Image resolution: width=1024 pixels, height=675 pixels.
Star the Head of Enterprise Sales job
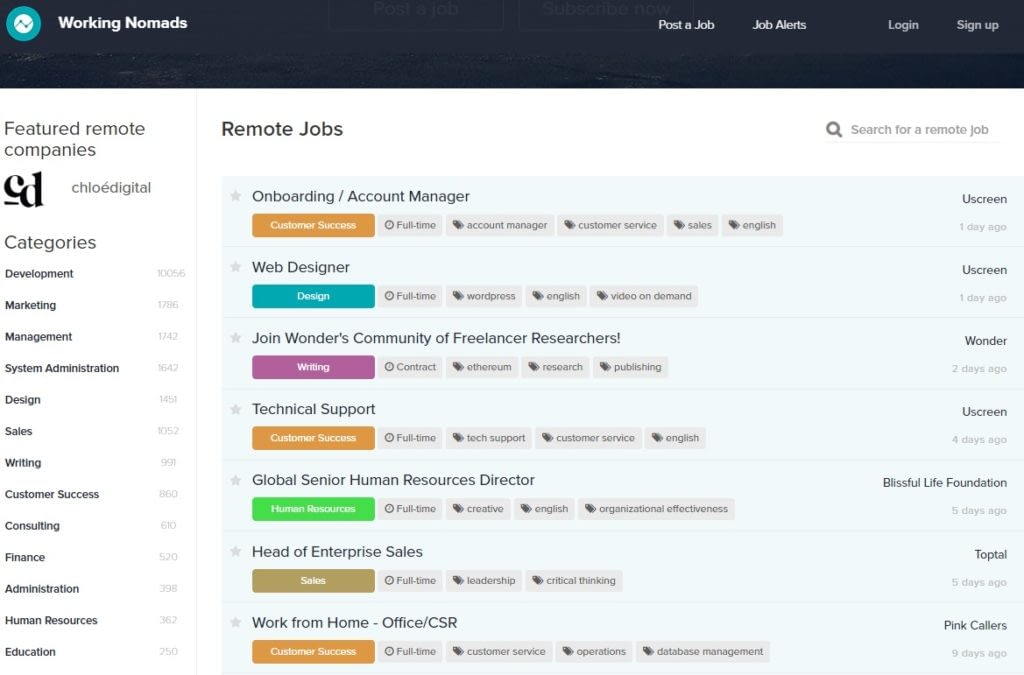click(236, 552)
